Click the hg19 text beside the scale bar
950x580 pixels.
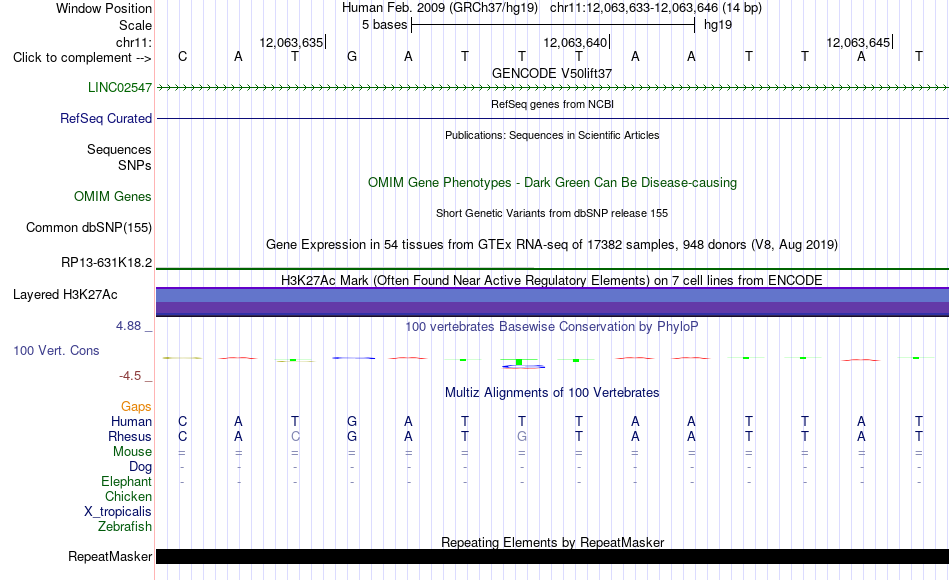(718, 25)
